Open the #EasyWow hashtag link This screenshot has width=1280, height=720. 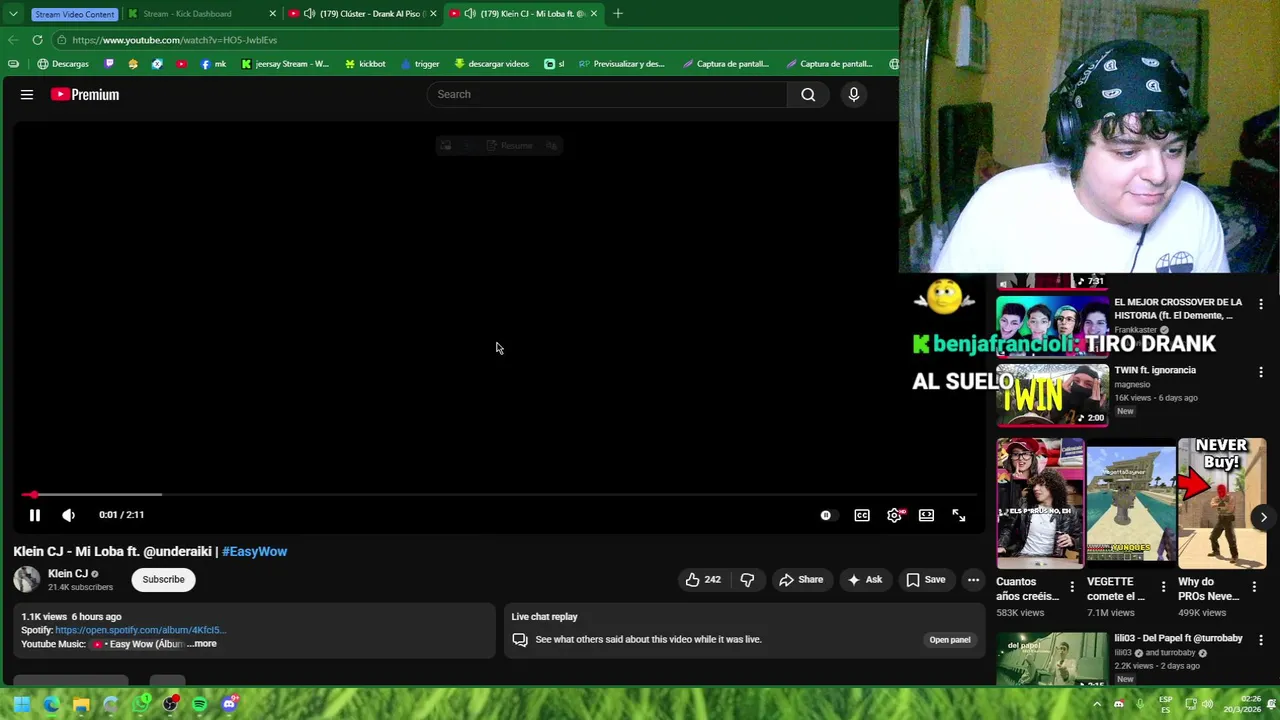[254, 551]
